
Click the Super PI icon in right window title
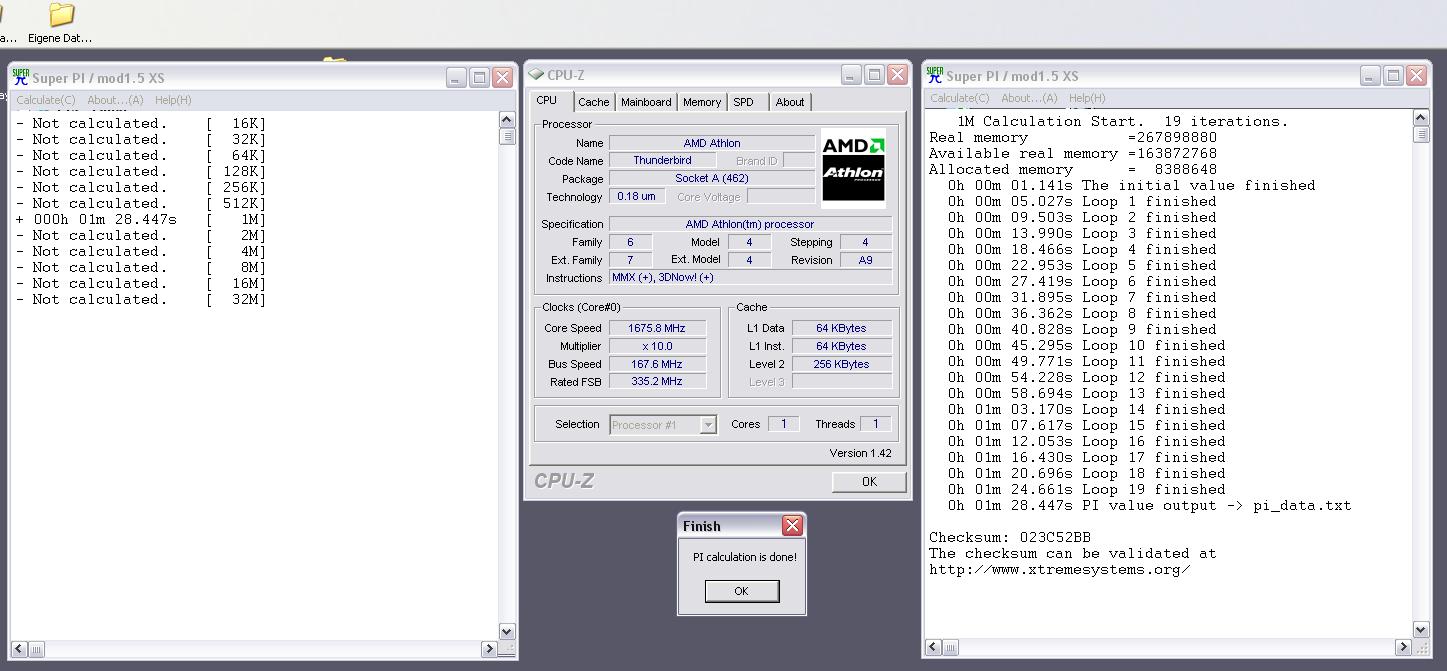(935, 75)
